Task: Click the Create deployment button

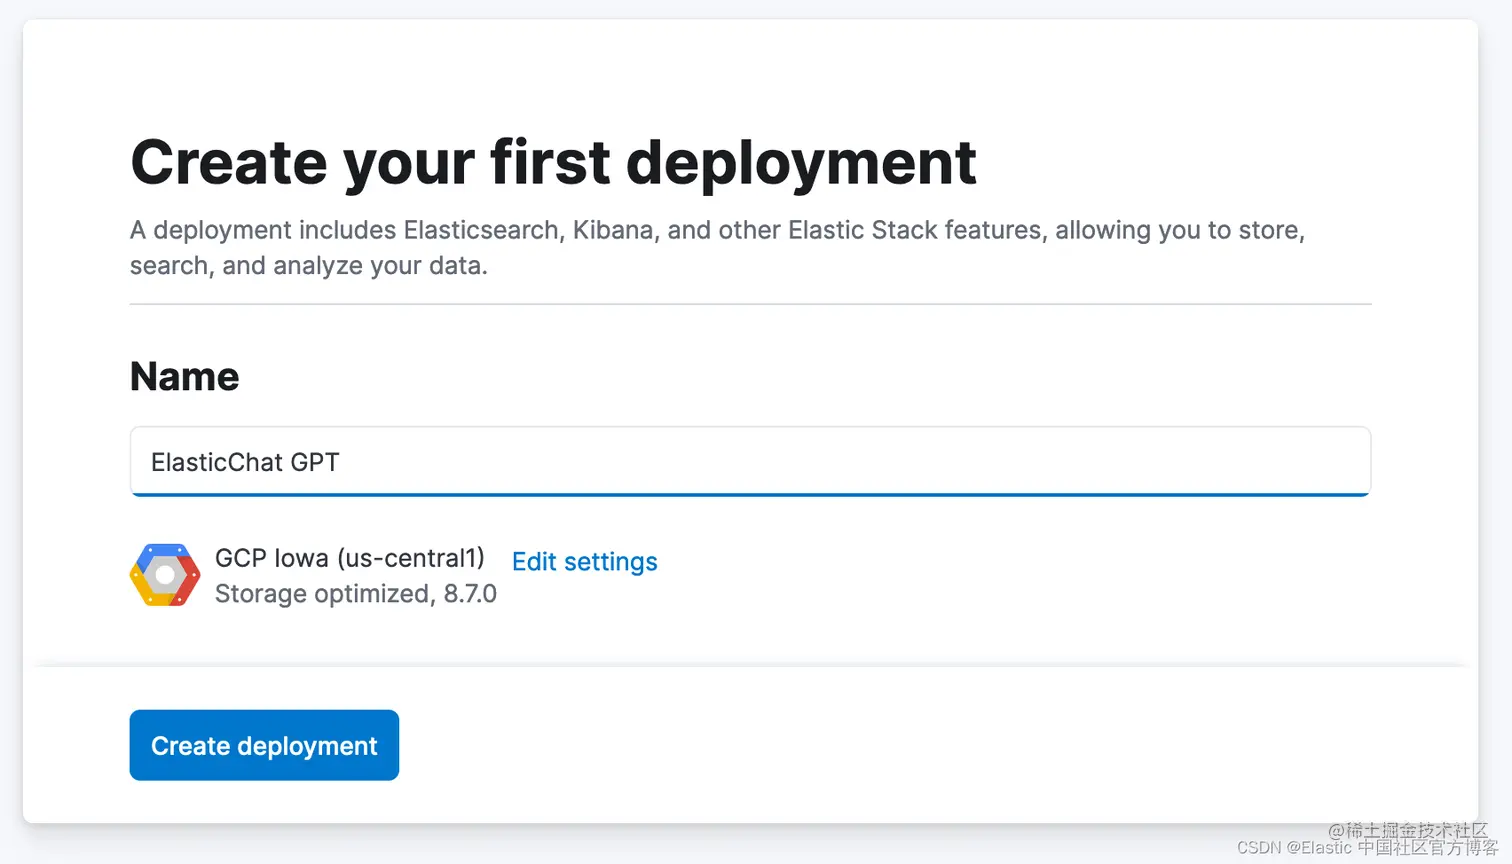Action: point(264,745)
